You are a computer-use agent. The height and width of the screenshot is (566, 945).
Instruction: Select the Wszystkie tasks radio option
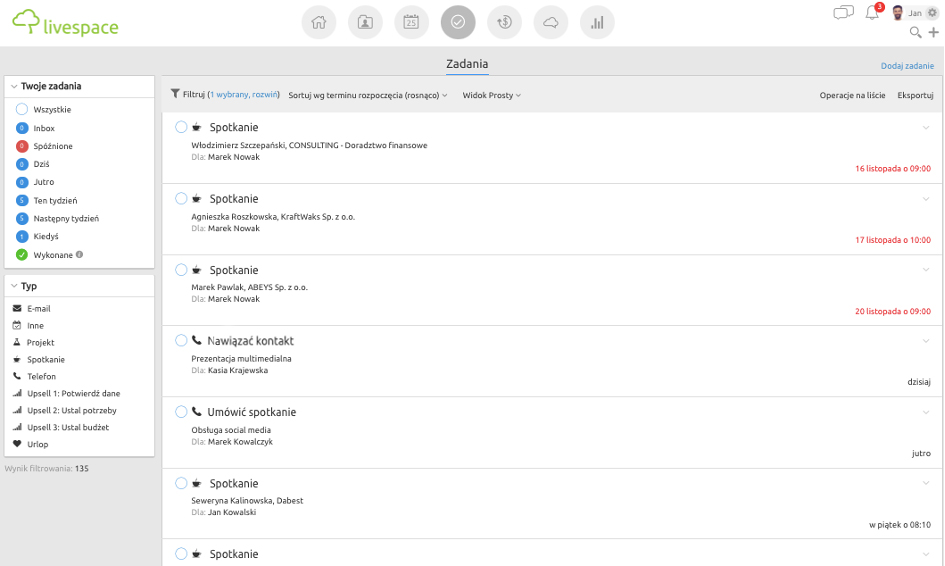(x=22, y=109)
